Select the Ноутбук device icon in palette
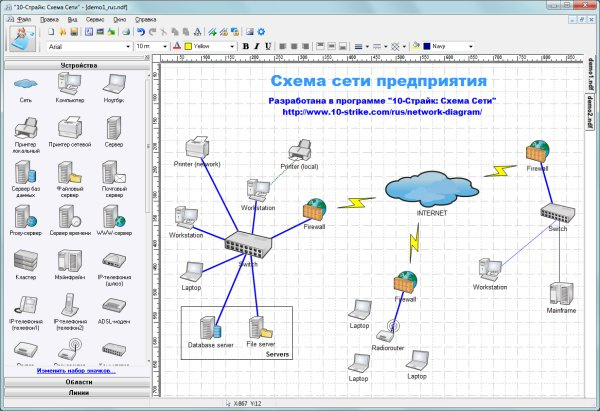 115,90
